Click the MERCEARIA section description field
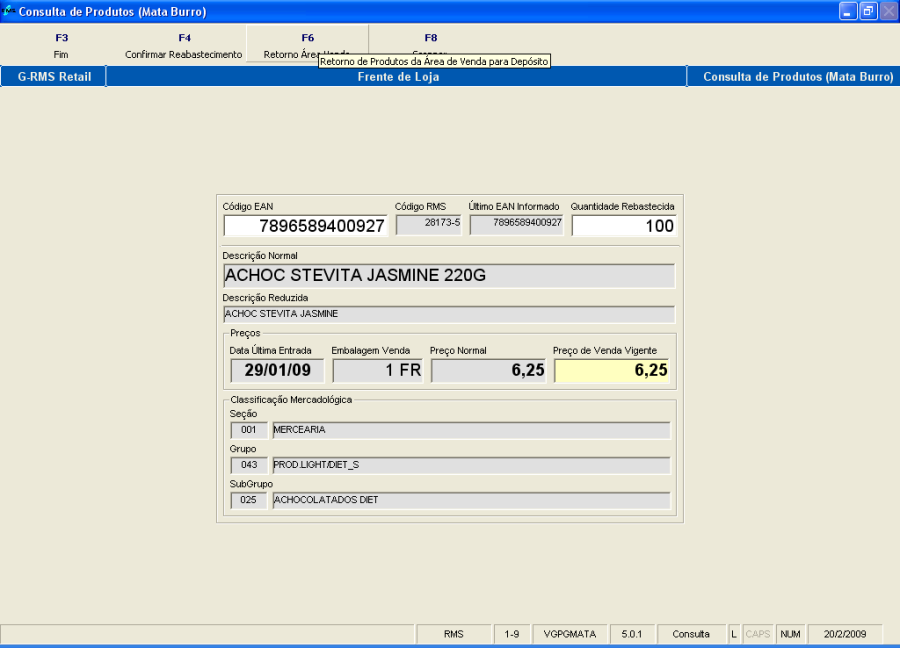900x648 pixels. pos(471,430)
